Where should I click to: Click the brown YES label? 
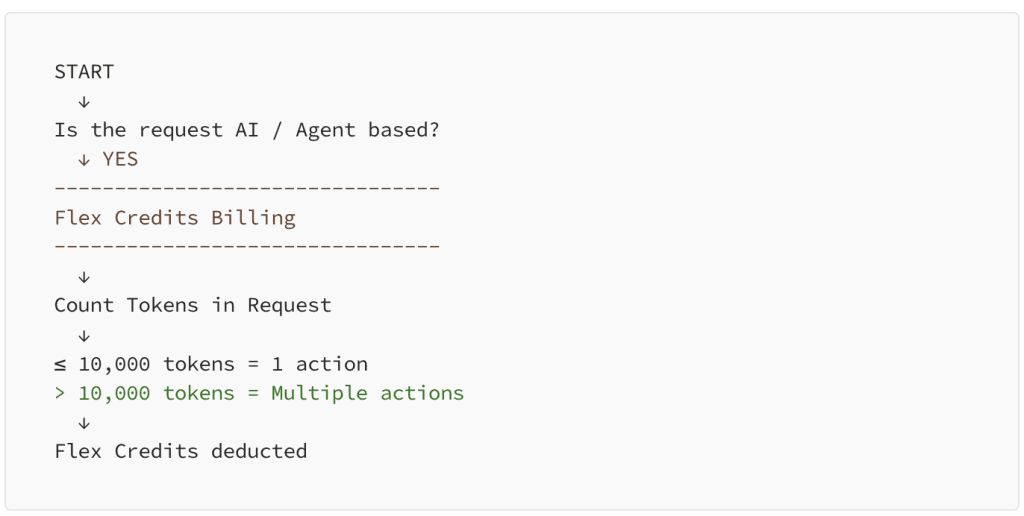pos(120,160)
